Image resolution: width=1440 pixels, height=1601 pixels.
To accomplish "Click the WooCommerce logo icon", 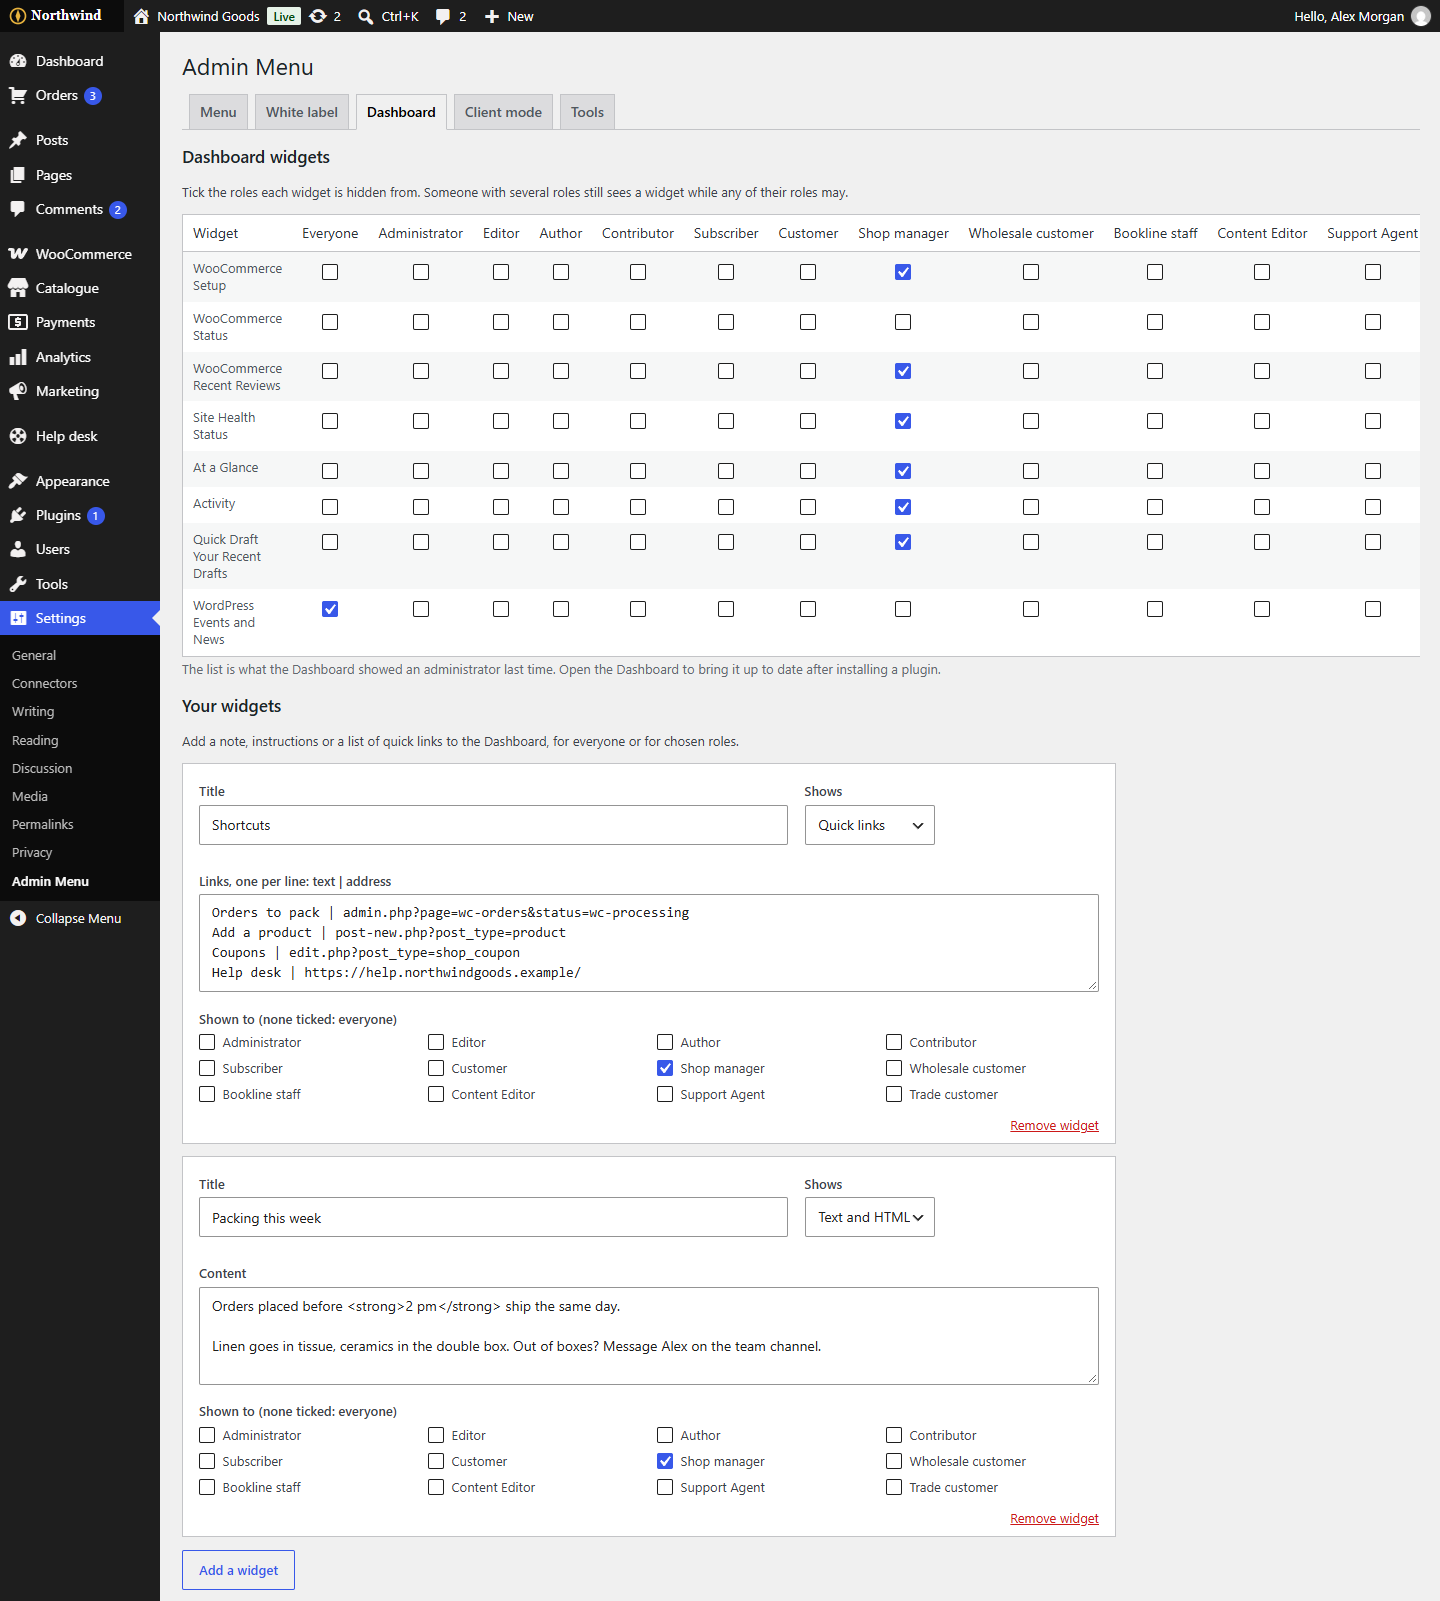I will (x=18, y=254).
